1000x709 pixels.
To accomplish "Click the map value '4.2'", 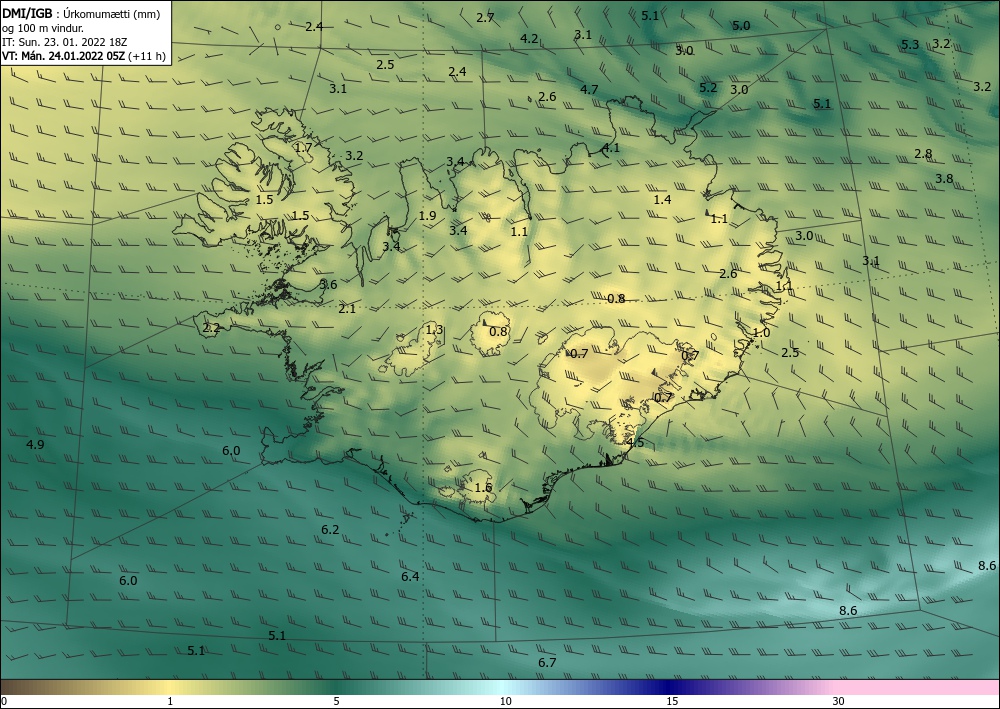I will tap(529, 39).
